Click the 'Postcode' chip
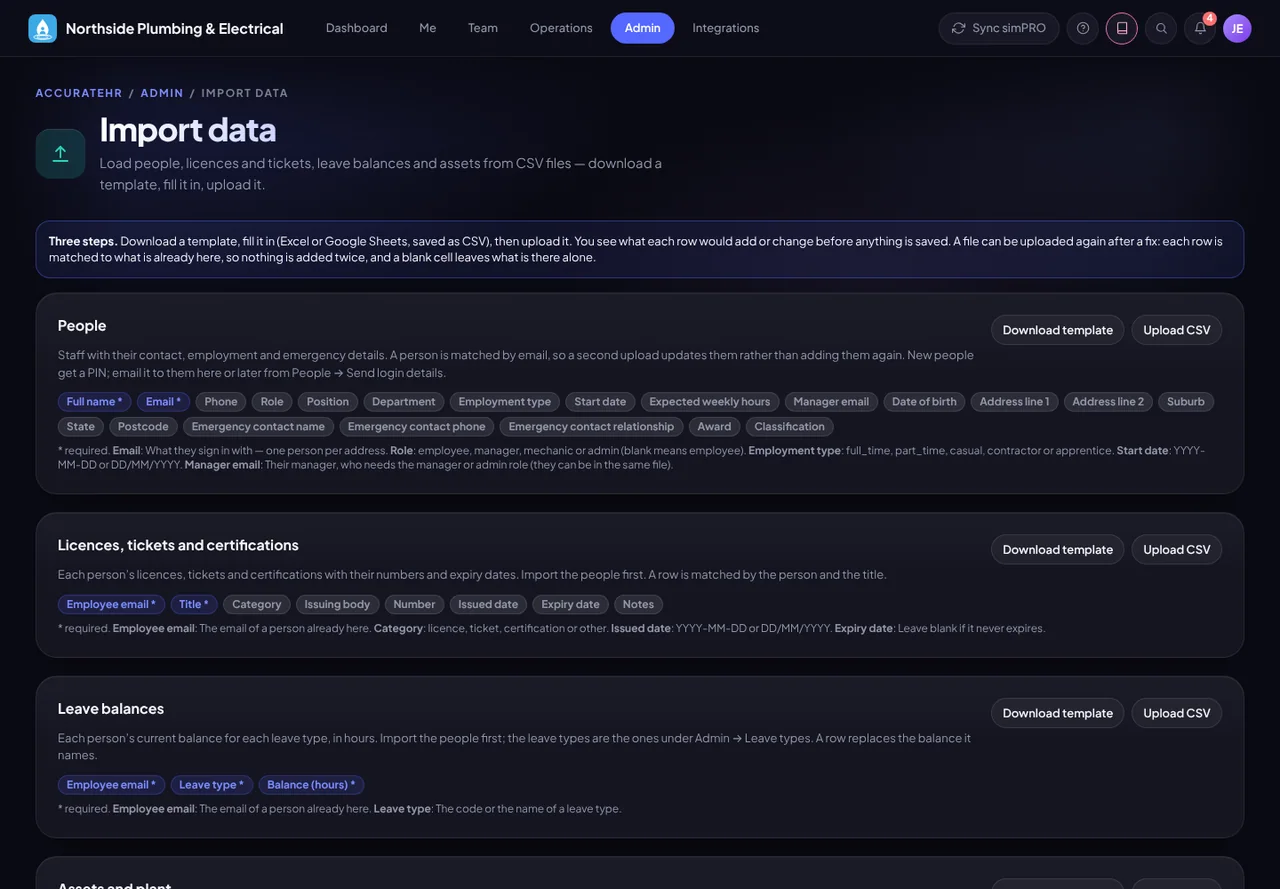 tap(143, 427)
